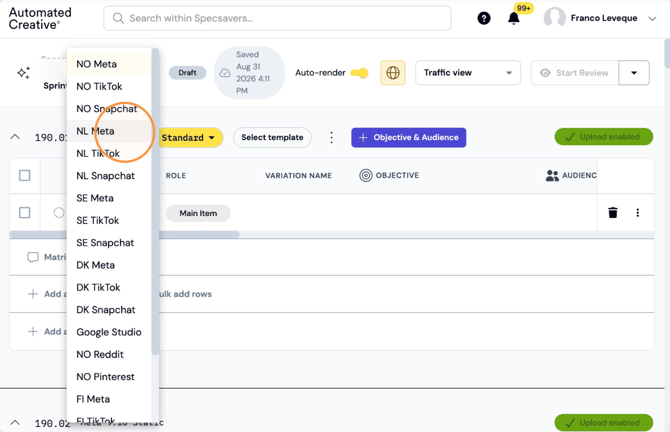This screenshot has height=432, width=670.
Task: Choose NL Meta from the list
Action: (x=109, y=131)
